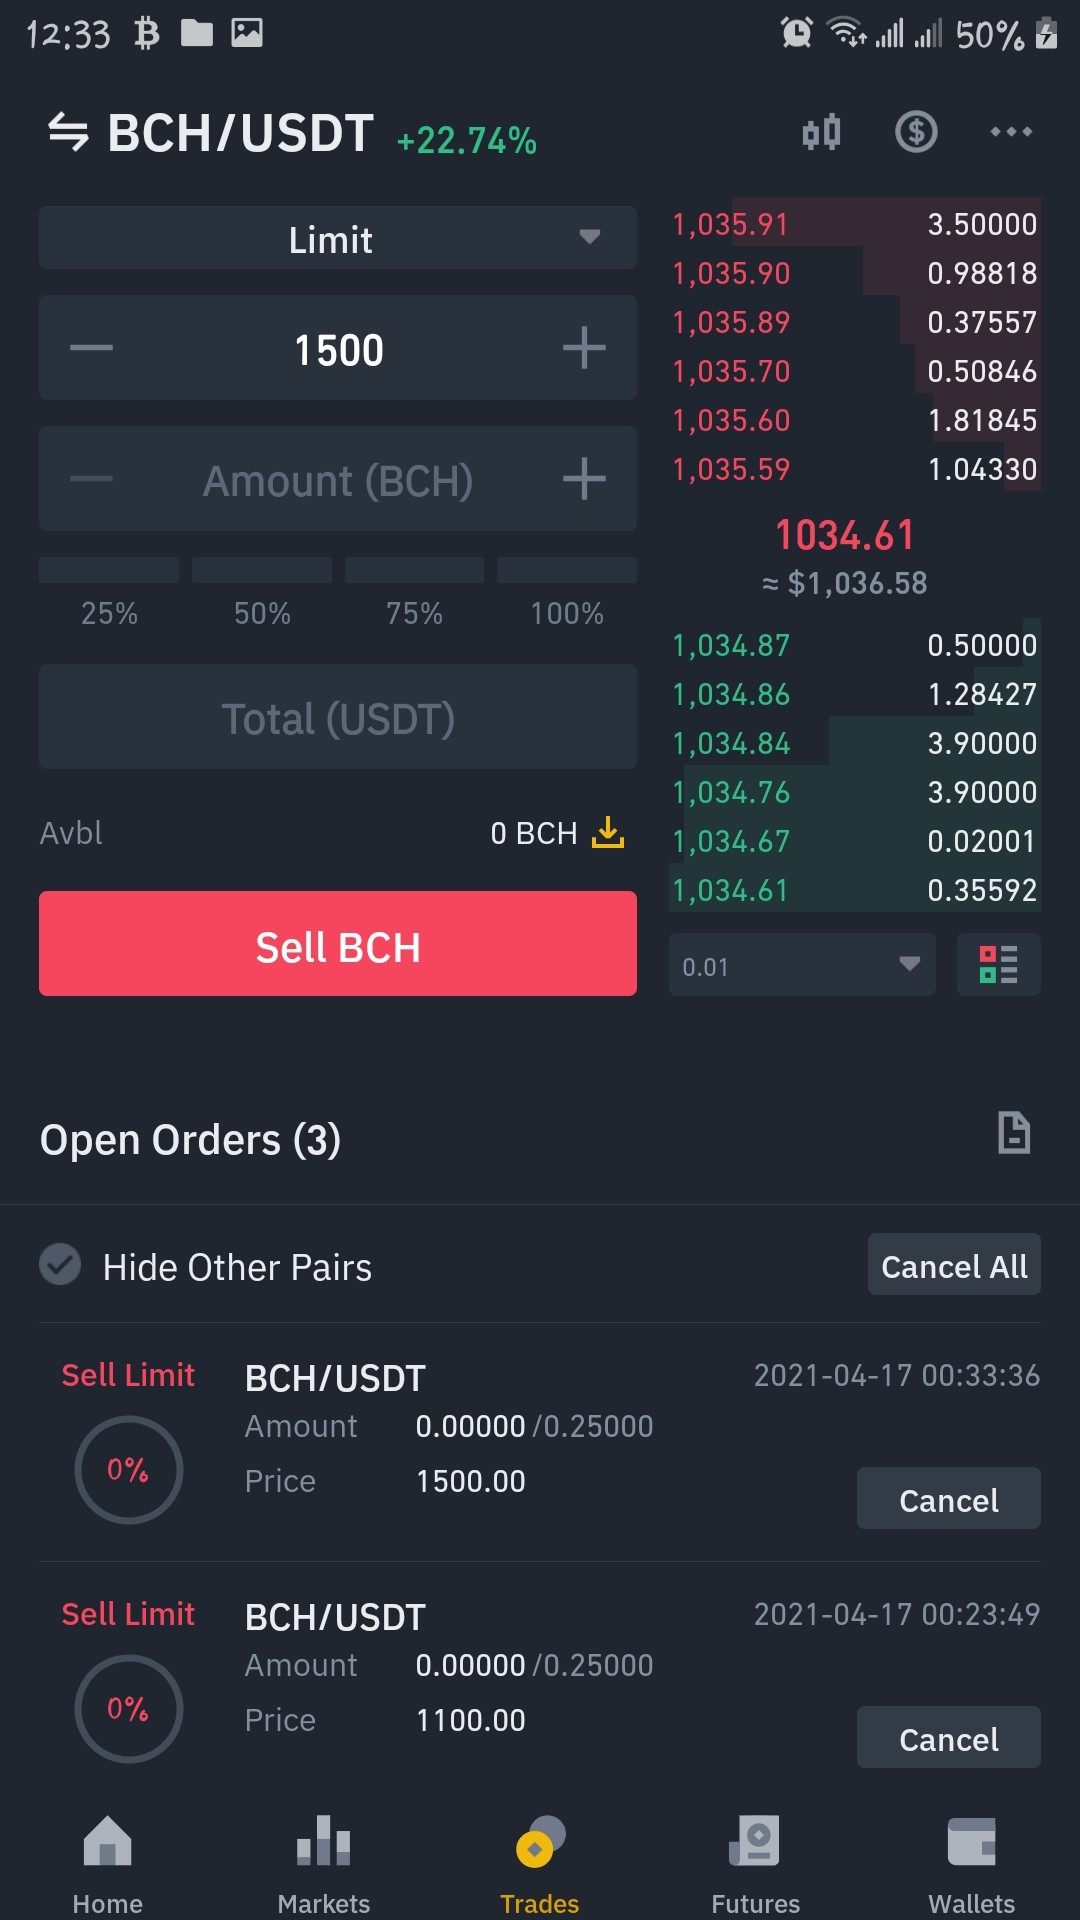The width and height of the screenshot is (1080, 1920).
Task: Tap the swap arrows beside BCH/USDT
Action: [68, 132]
